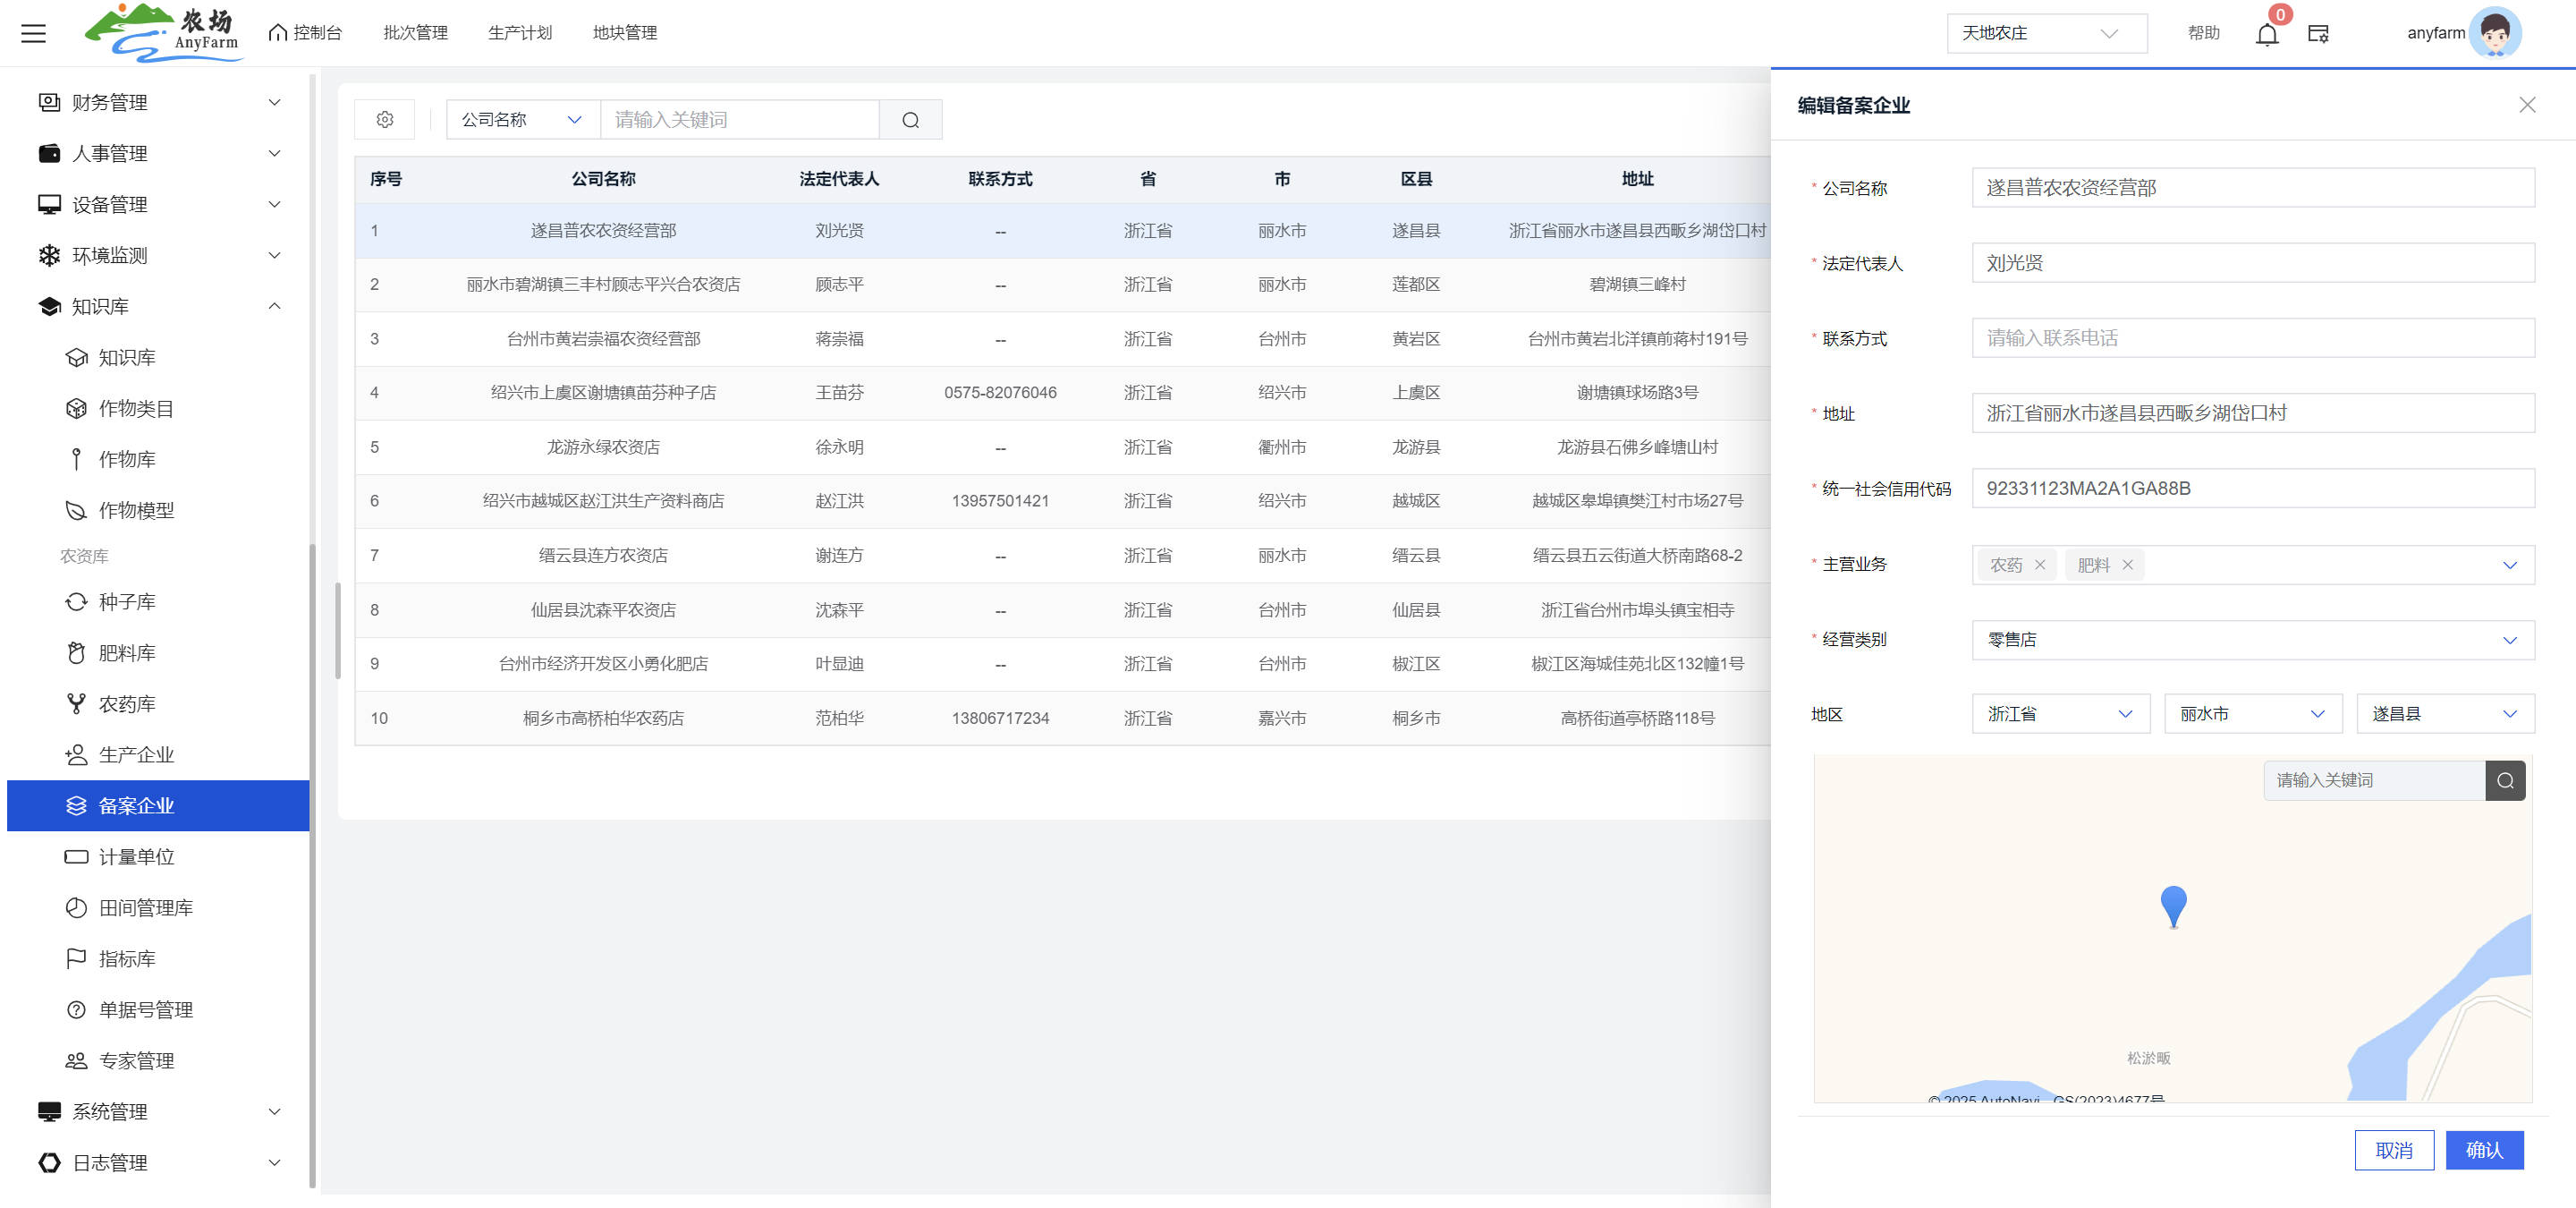The image size is (2576, 1208).
Task: Click the 确认 button
Action: coord(2484,1150)
